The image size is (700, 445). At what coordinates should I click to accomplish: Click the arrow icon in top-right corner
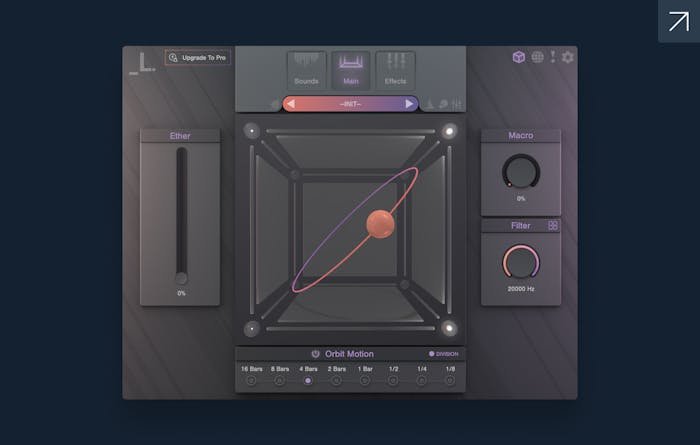(x=678, y=21)
